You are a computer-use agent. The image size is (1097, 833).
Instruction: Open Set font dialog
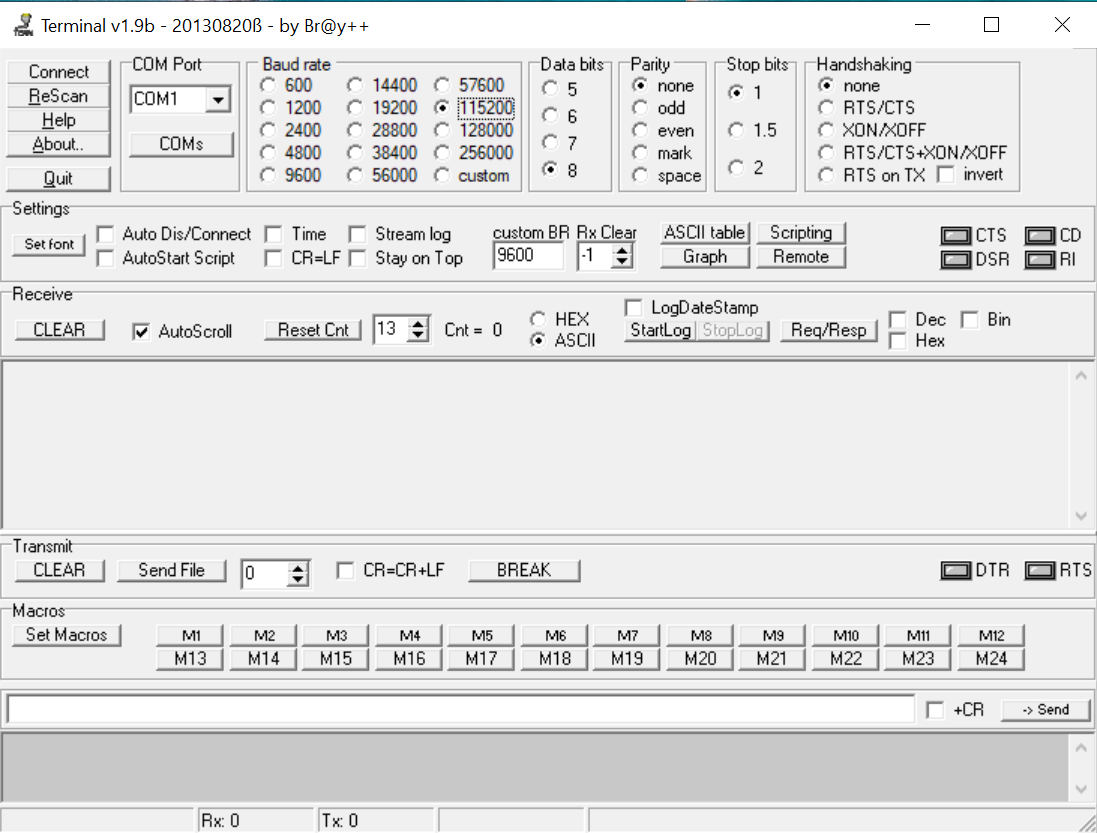point(49,245)
